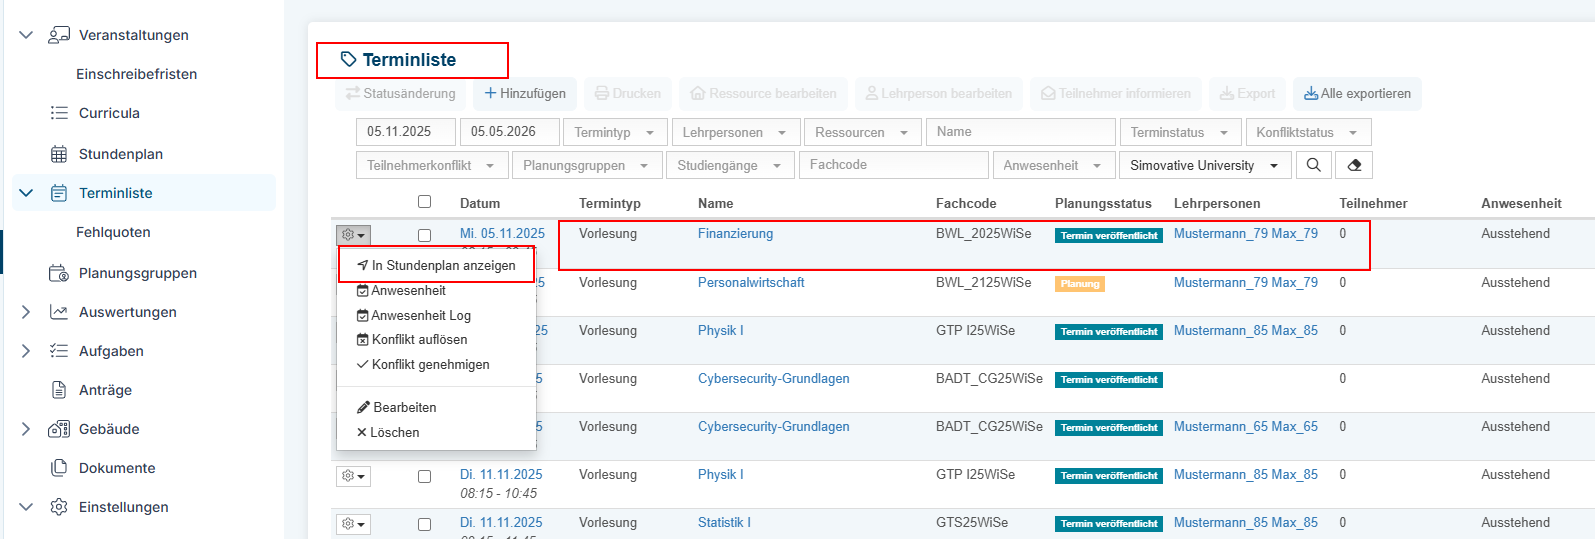Click the Planungsgruppen icon in sidebar
Image resolution: width=1595 pixels, height=539 pixels.
point(59,273)
